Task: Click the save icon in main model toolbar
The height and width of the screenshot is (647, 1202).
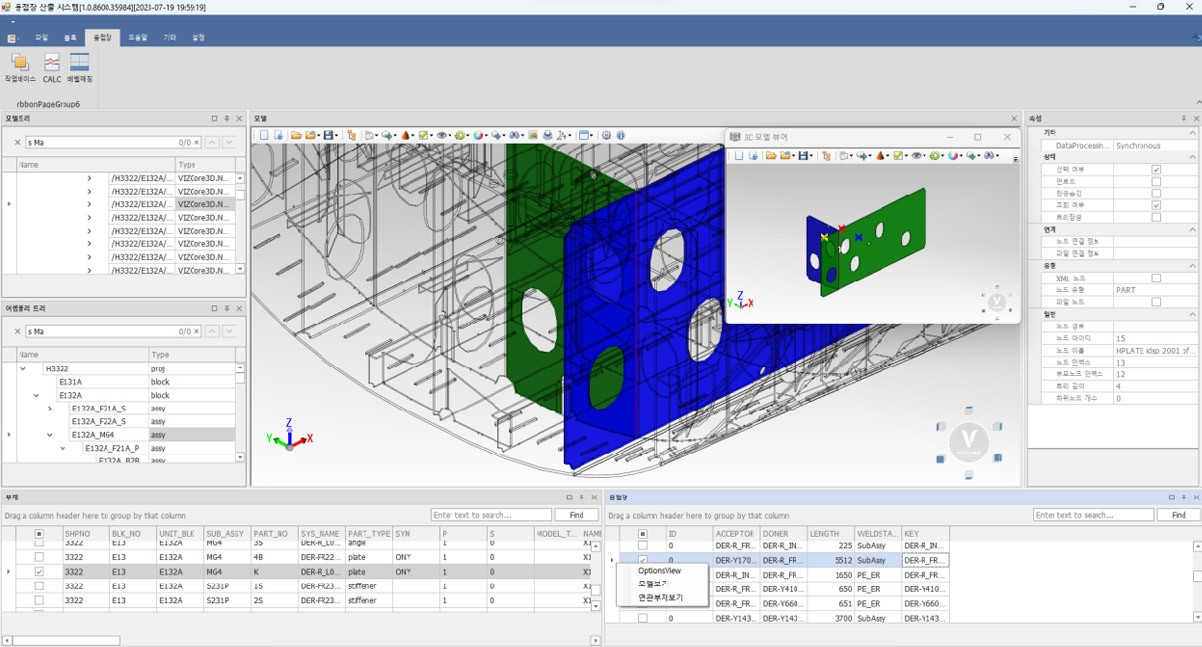Action: [x=328, y=135]
